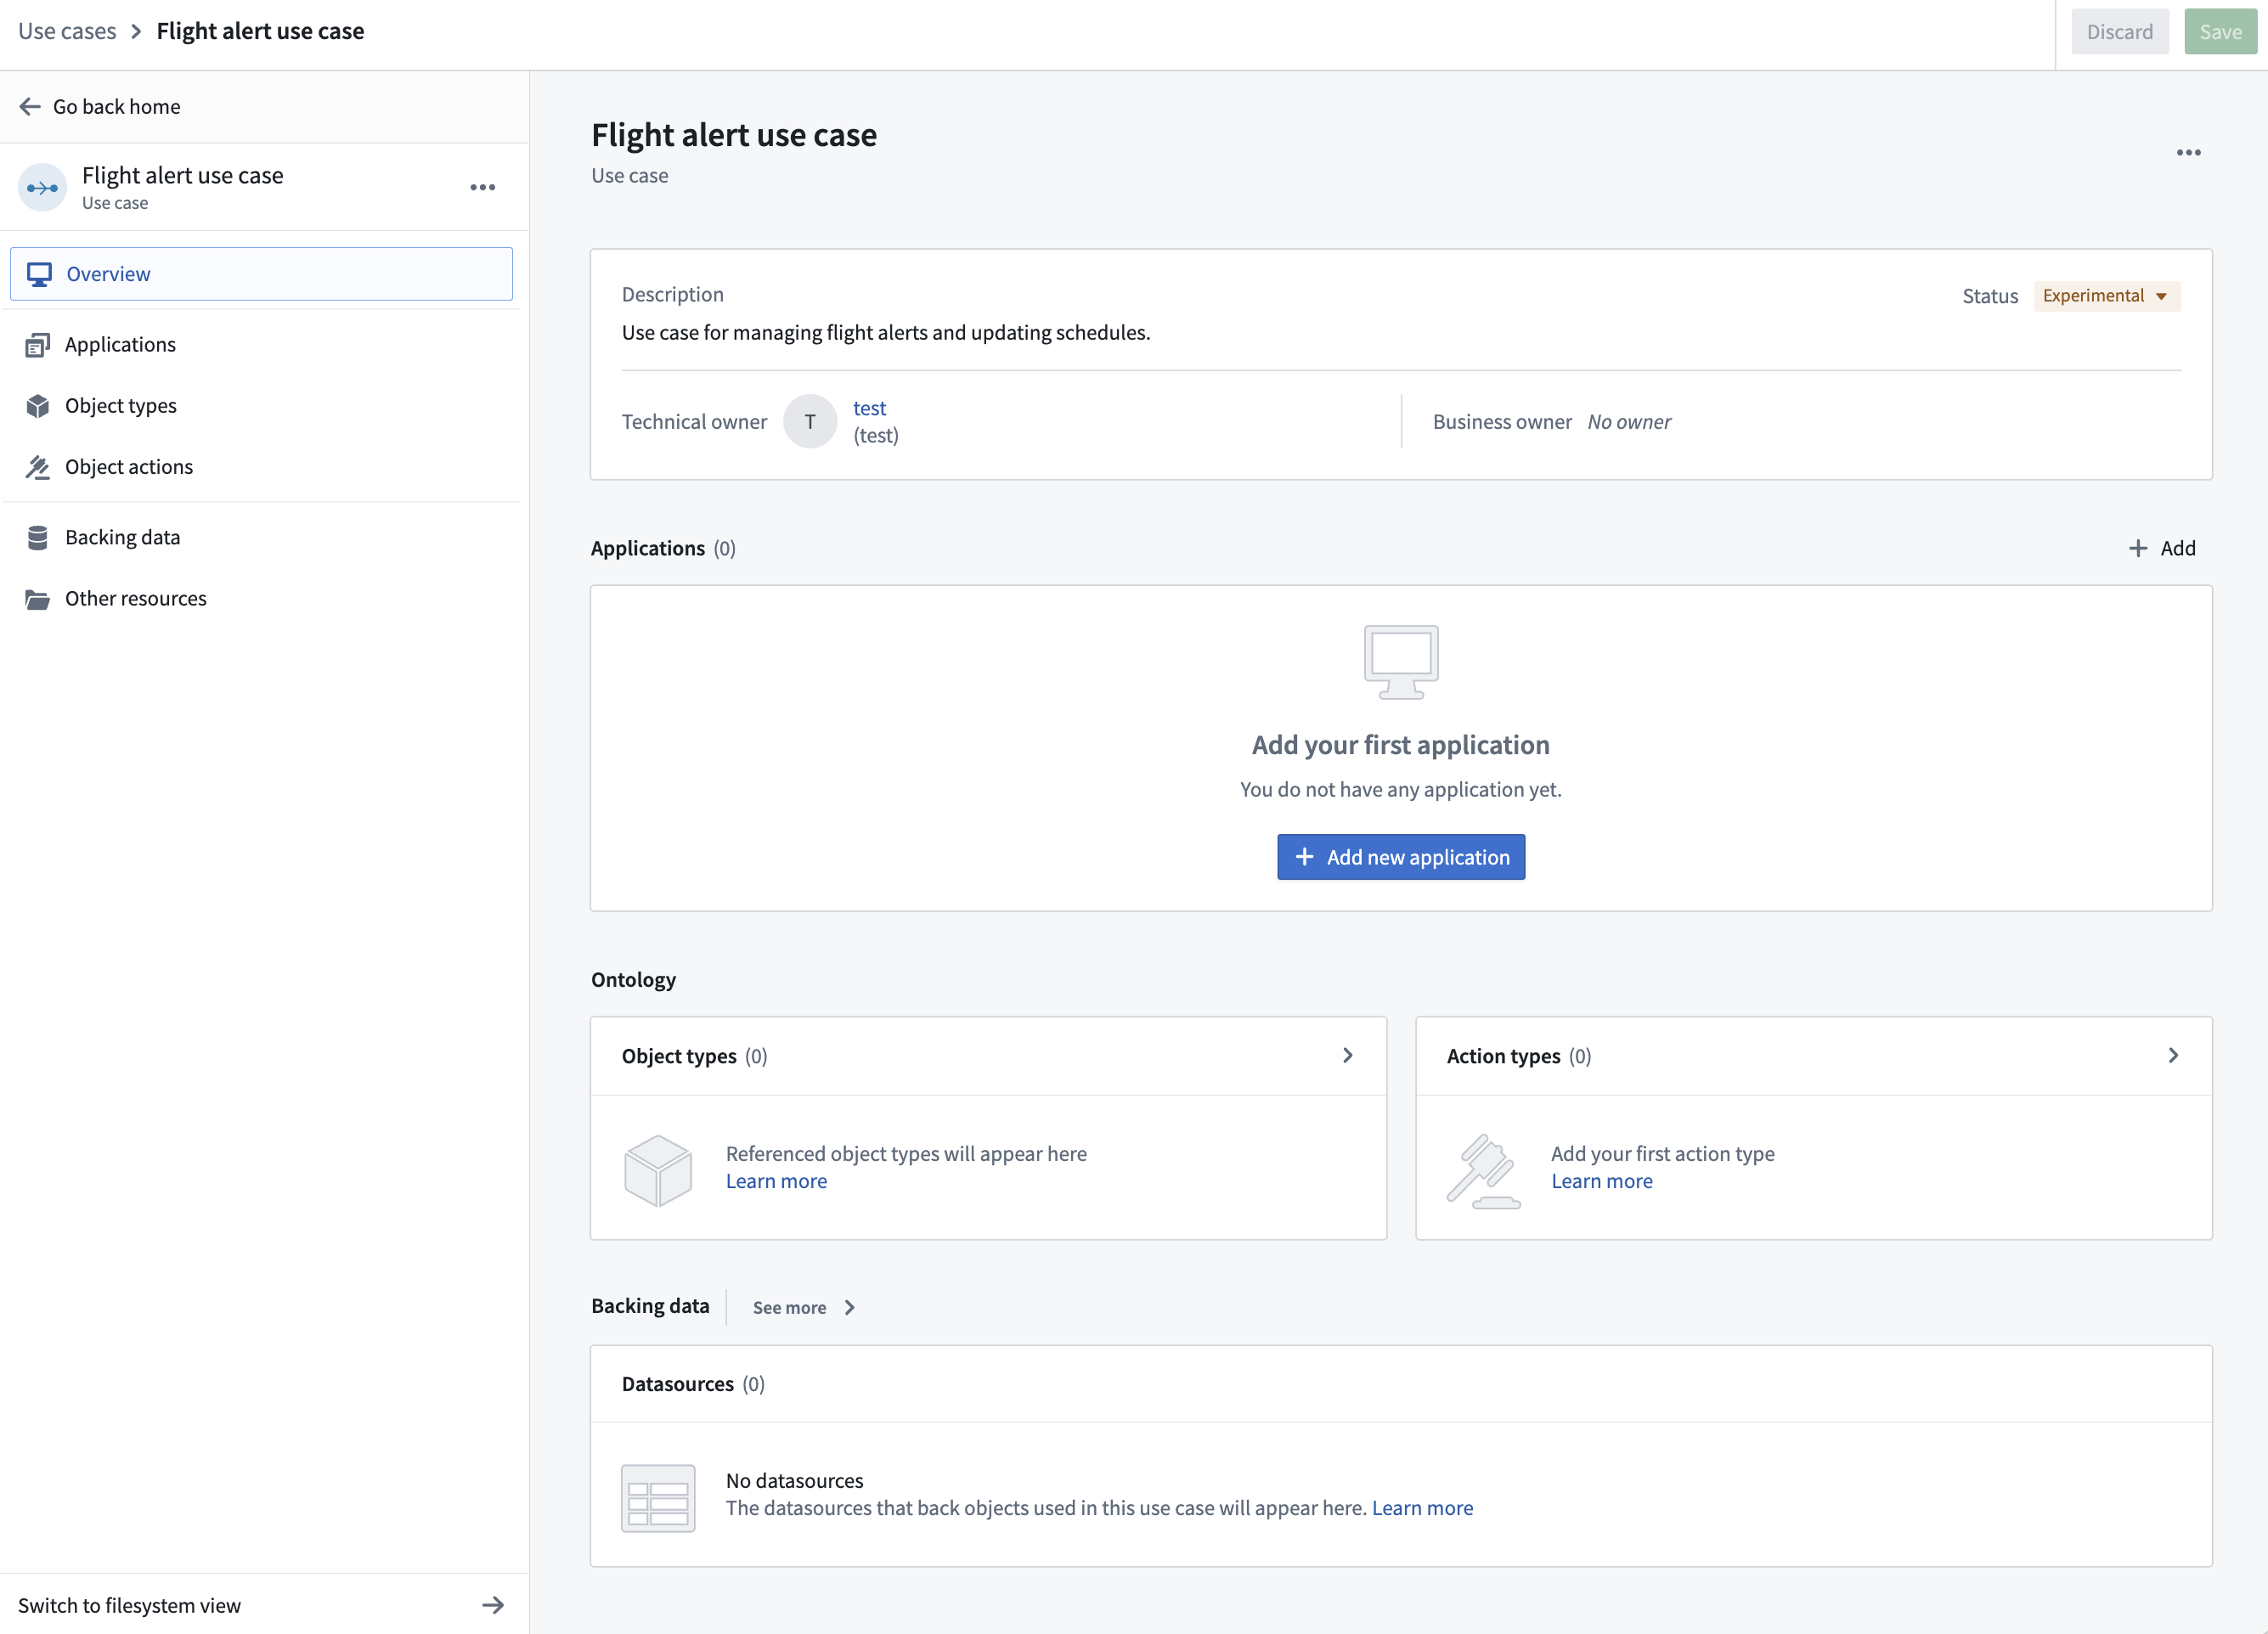Click the back arrow next to Go back home
Image resolution: width=2268 pixels, height=1634 pixels.
coord(30,106)
